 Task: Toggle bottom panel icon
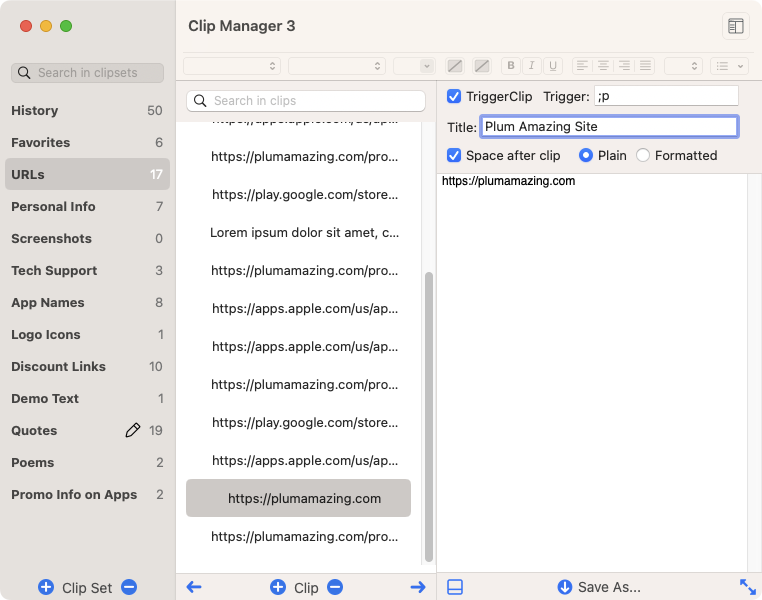coord(455,587)
